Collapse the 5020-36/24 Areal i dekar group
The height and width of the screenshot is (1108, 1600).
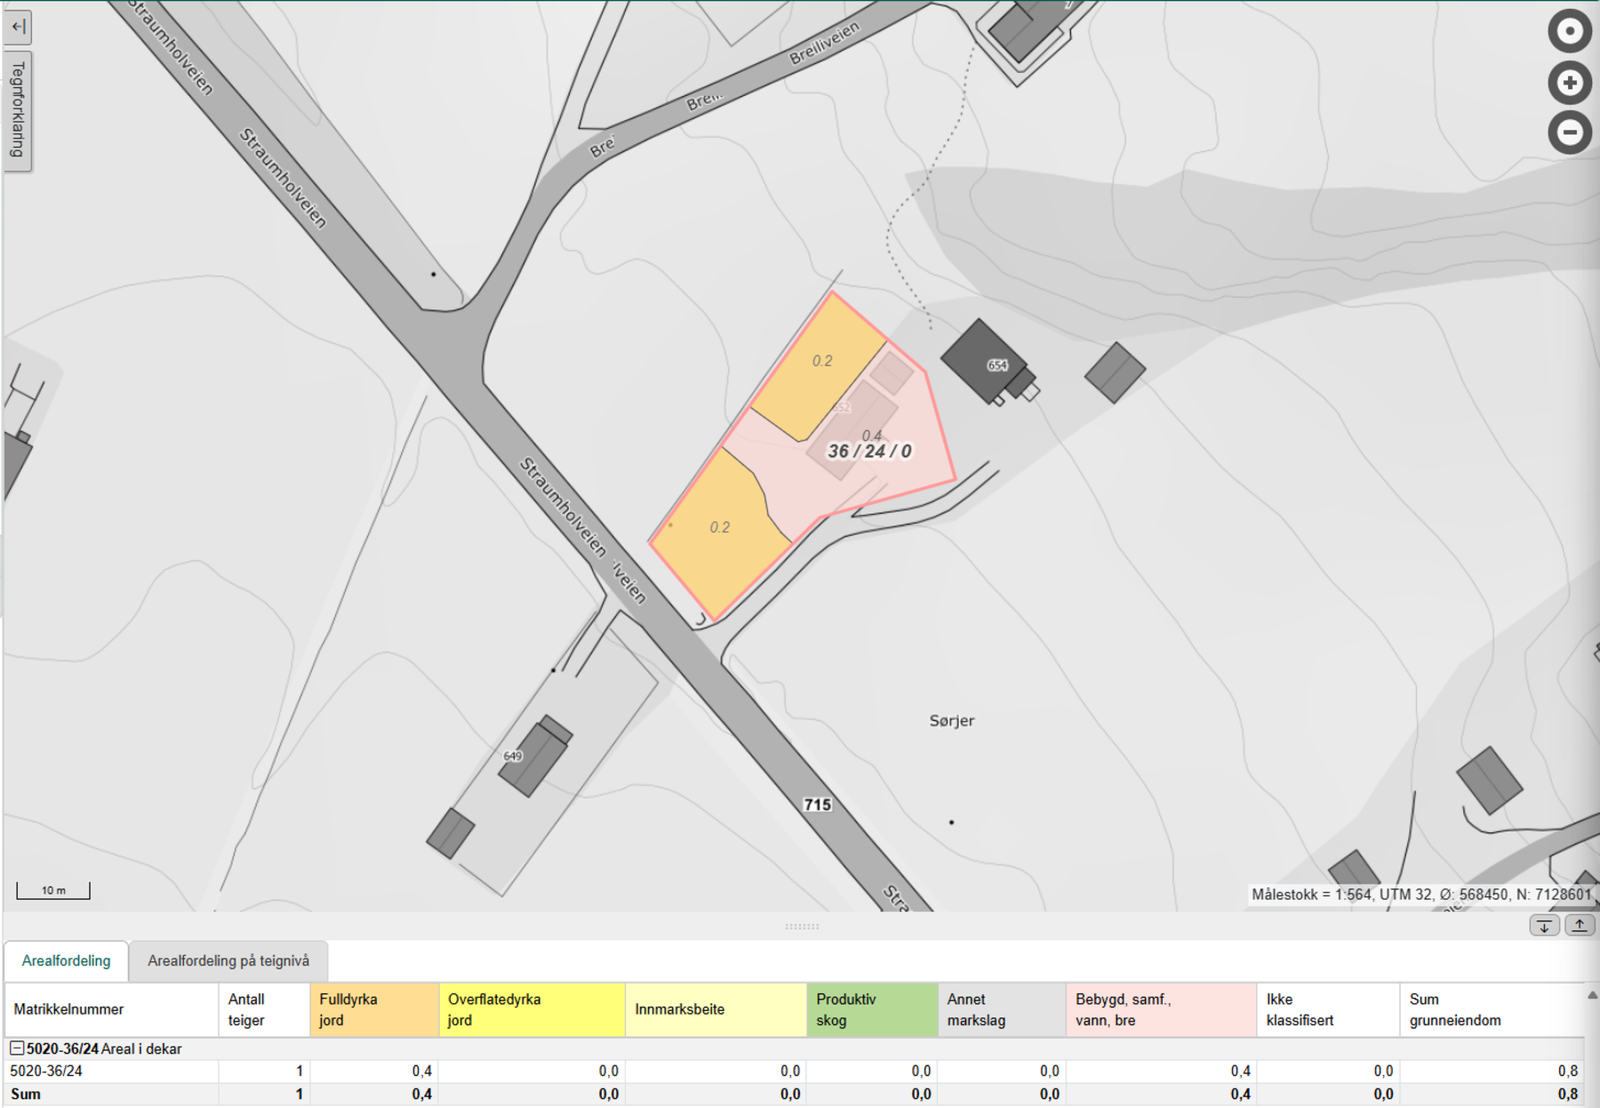17,1049
